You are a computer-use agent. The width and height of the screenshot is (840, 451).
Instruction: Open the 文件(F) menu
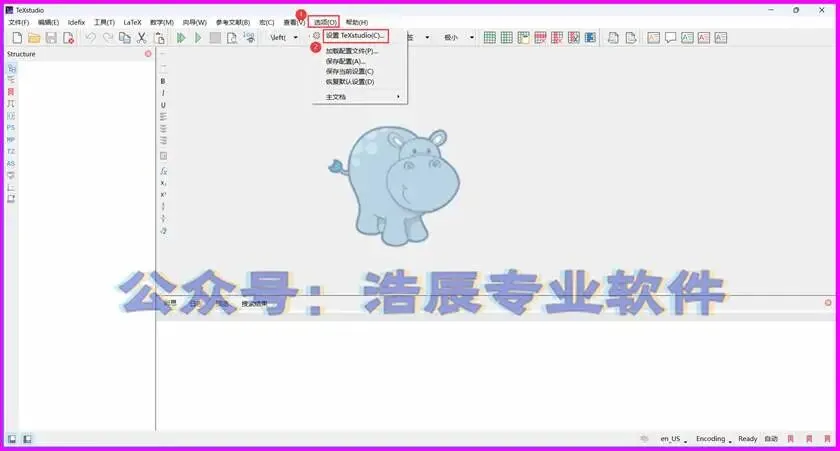19,22
